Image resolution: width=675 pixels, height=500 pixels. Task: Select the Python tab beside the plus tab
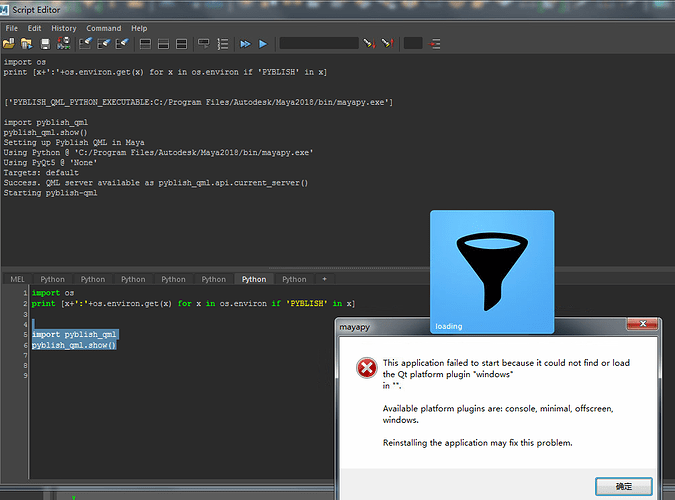tap(294, 279)
